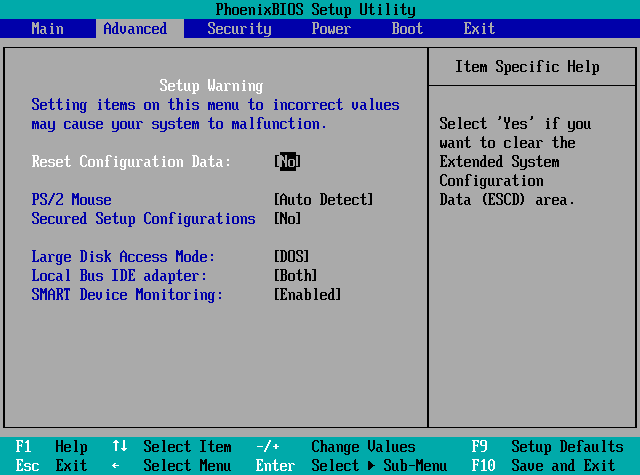Image resolution: width=640 pixels, height=475 pixels.
Task: Click the F1 Help key hint
Action: (x=51, y=447)
